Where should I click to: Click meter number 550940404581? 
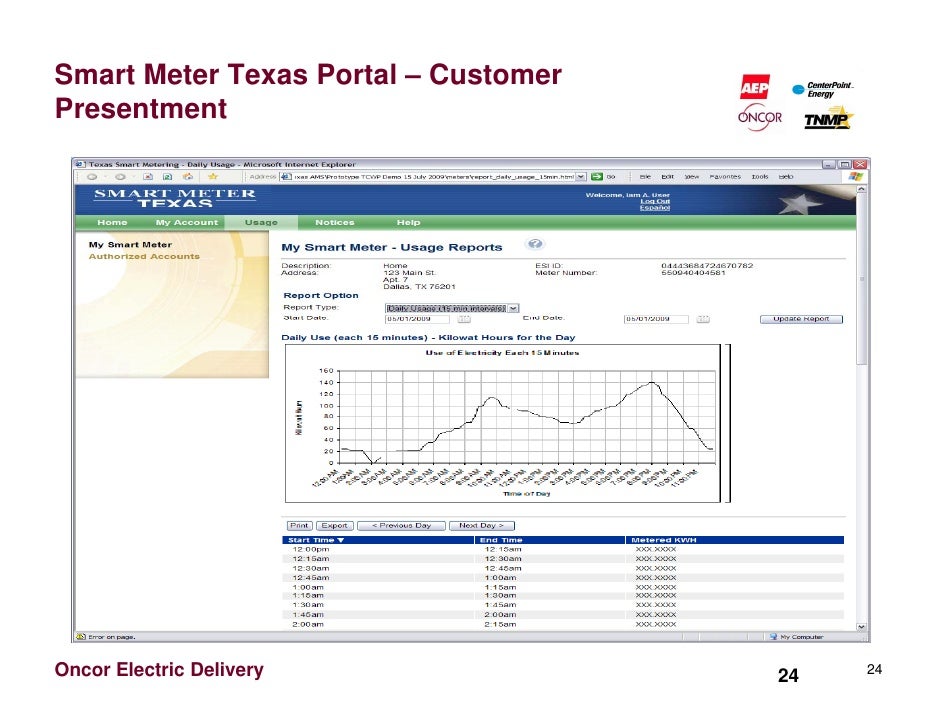coord(693,273)
